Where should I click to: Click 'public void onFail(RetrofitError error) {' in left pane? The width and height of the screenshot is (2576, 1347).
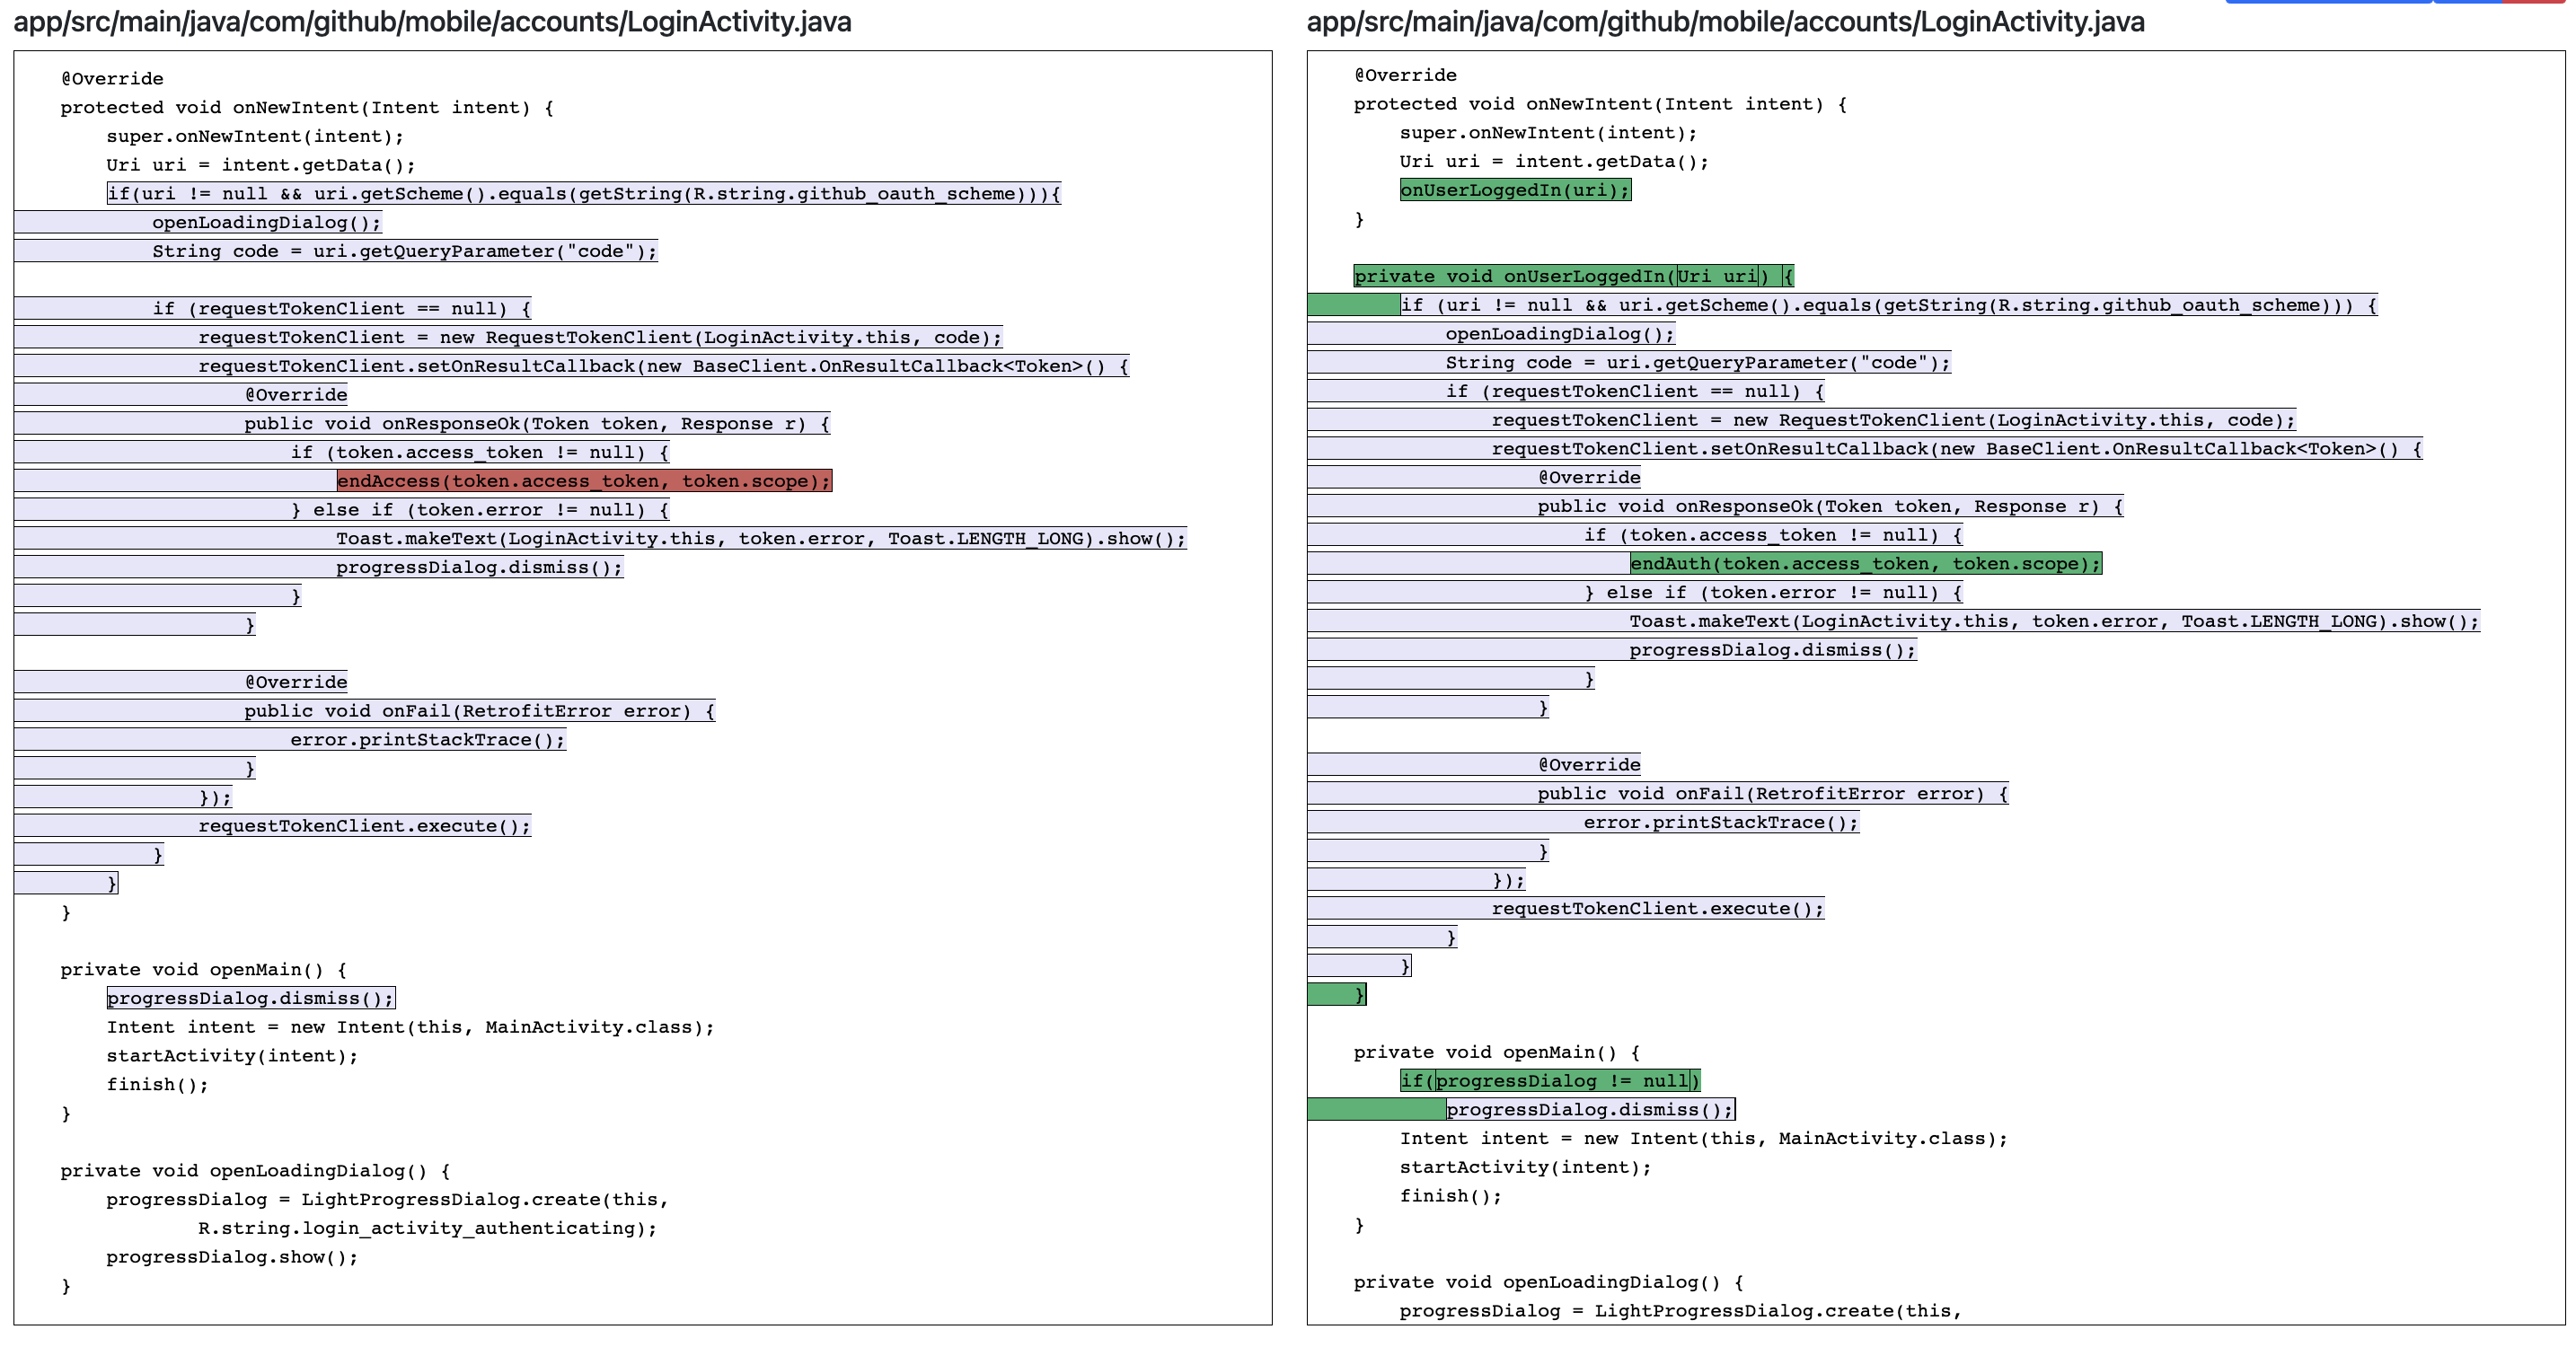480,711
